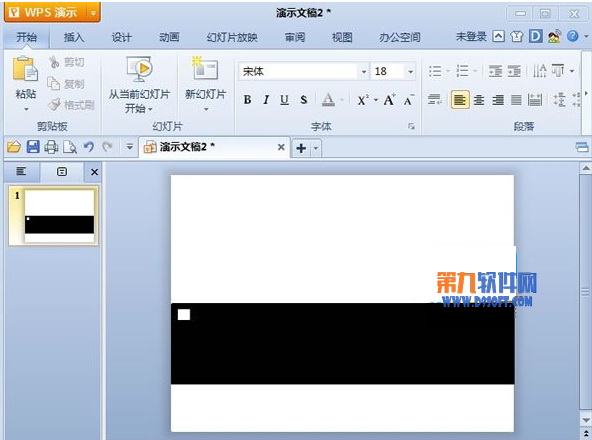Select slide 1 thumbnail
This screenshot has height=440, width=592.
(54, 216)
